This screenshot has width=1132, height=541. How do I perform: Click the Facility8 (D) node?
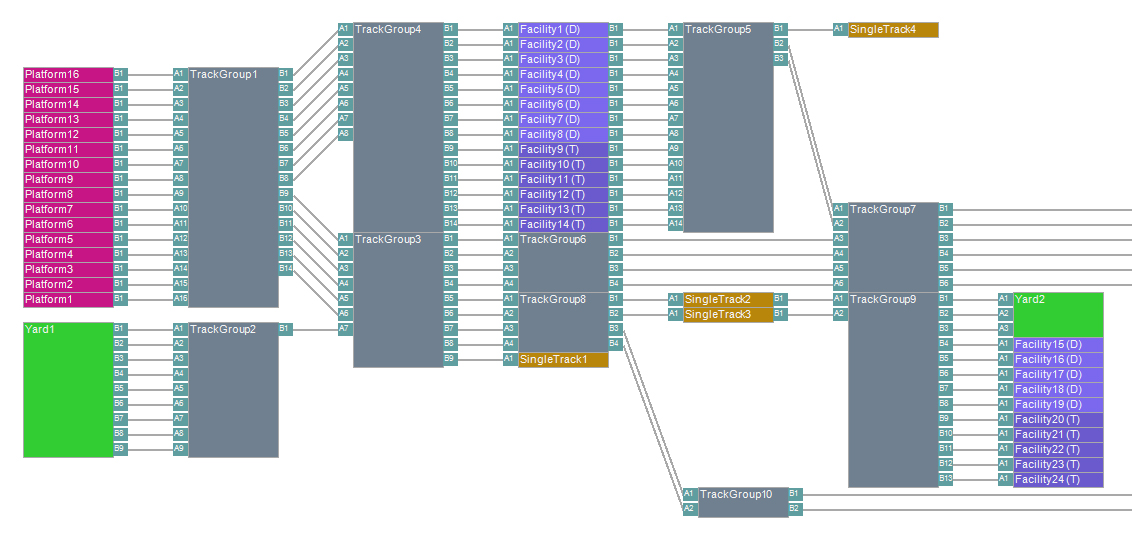563,134
